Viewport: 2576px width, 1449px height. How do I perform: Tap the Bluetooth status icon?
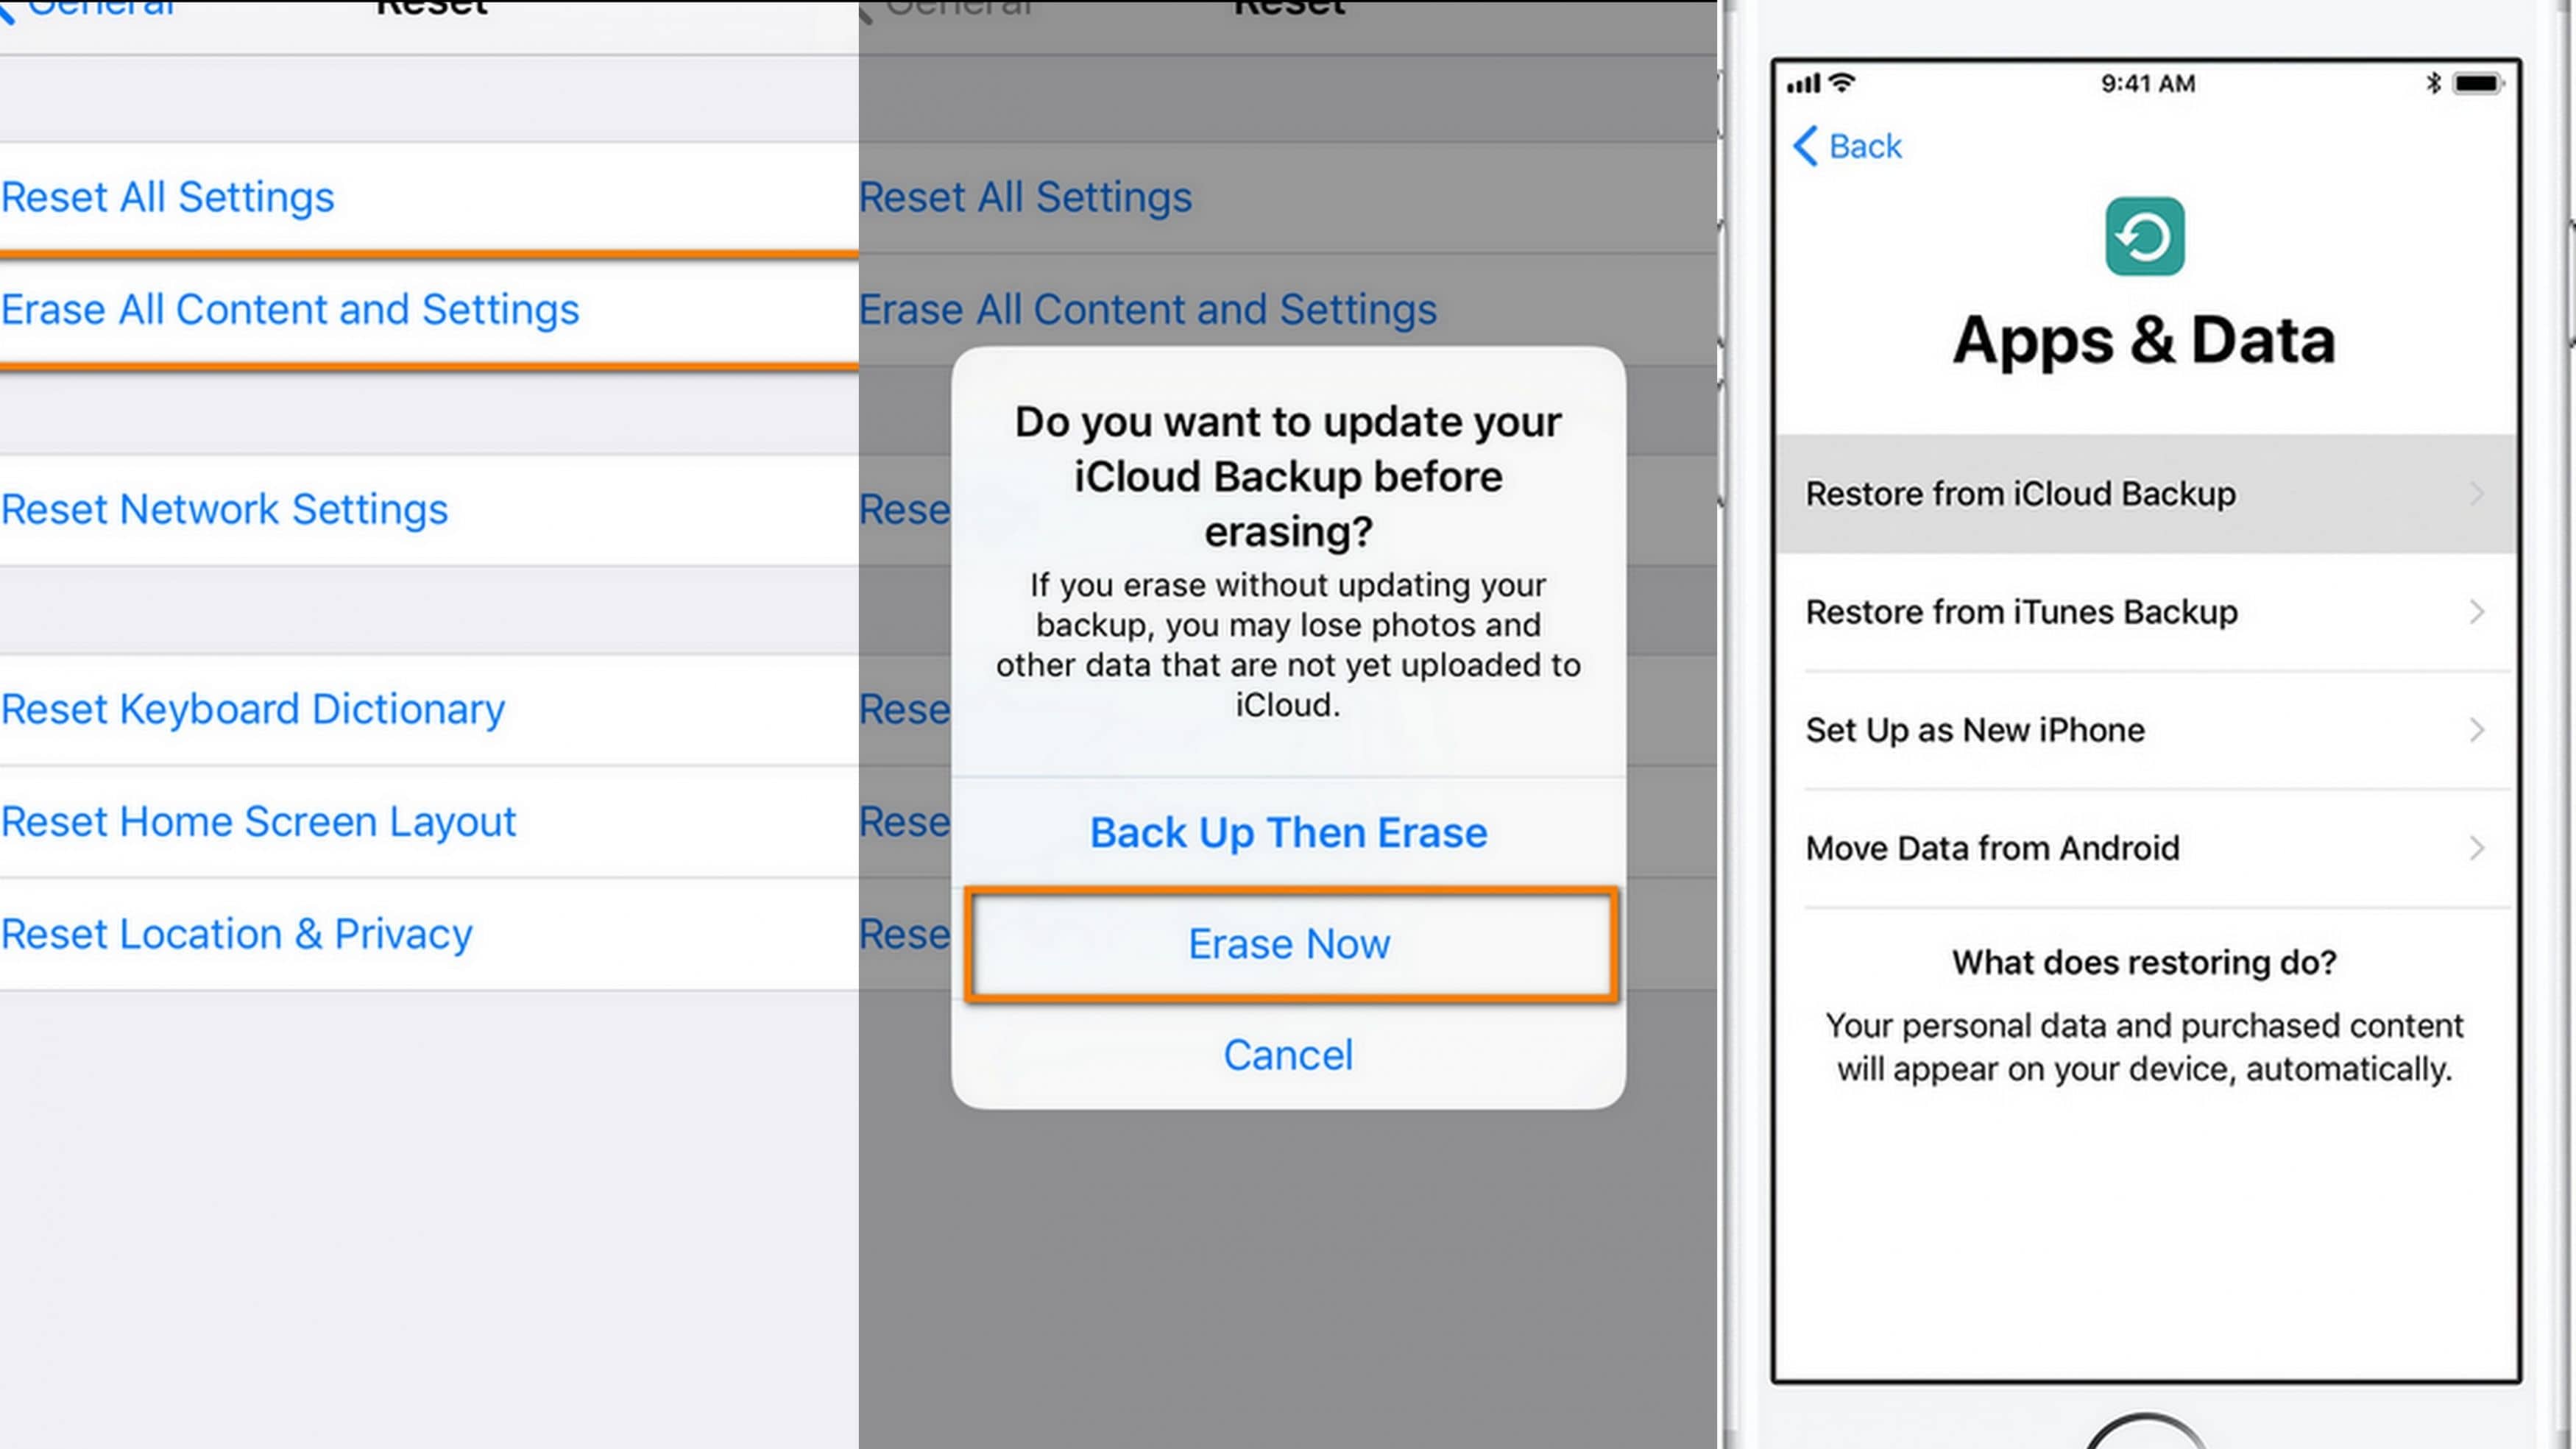2433,83
